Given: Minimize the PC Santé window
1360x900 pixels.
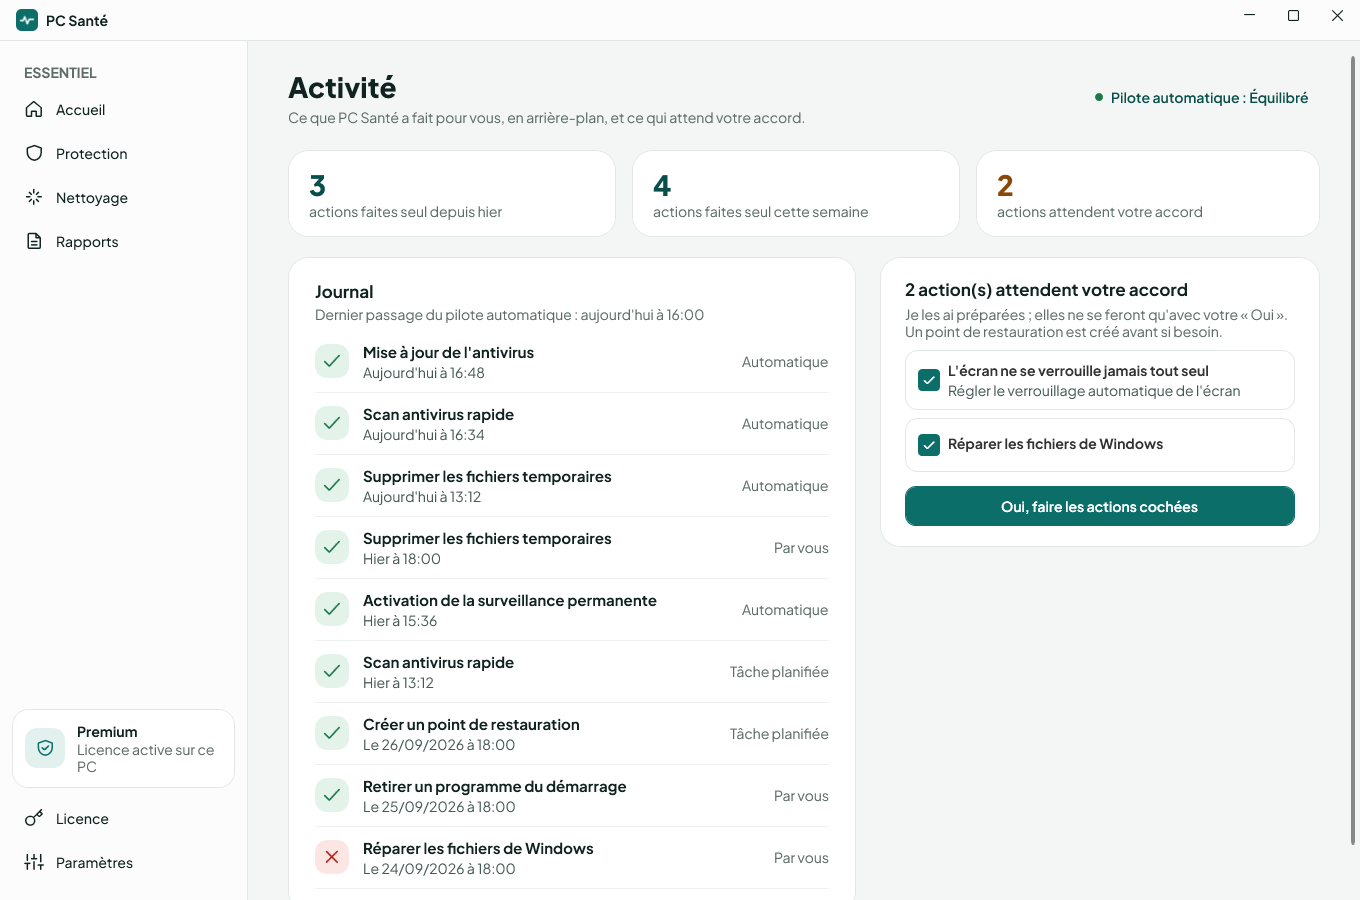Looking at the screenshot, I should pos(1249,15).
